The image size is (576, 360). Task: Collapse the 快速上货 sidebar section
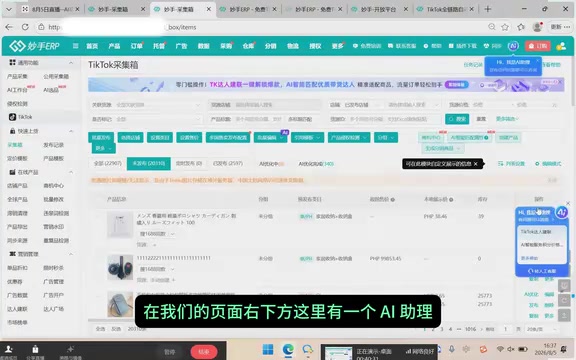pos(71,131)
